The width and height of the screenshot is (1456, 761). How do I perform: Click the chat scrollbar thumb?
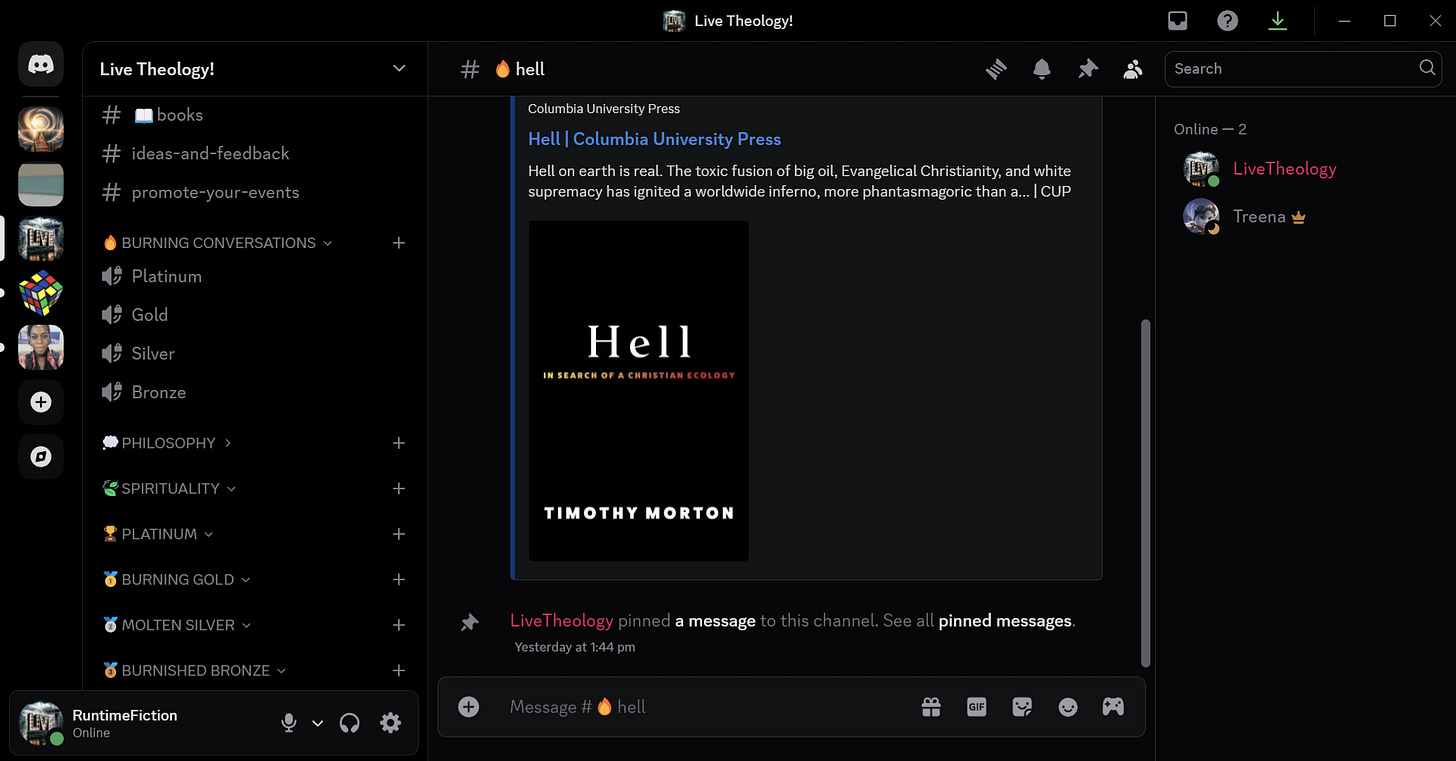pyautogui.click(x=1146, y=493)
